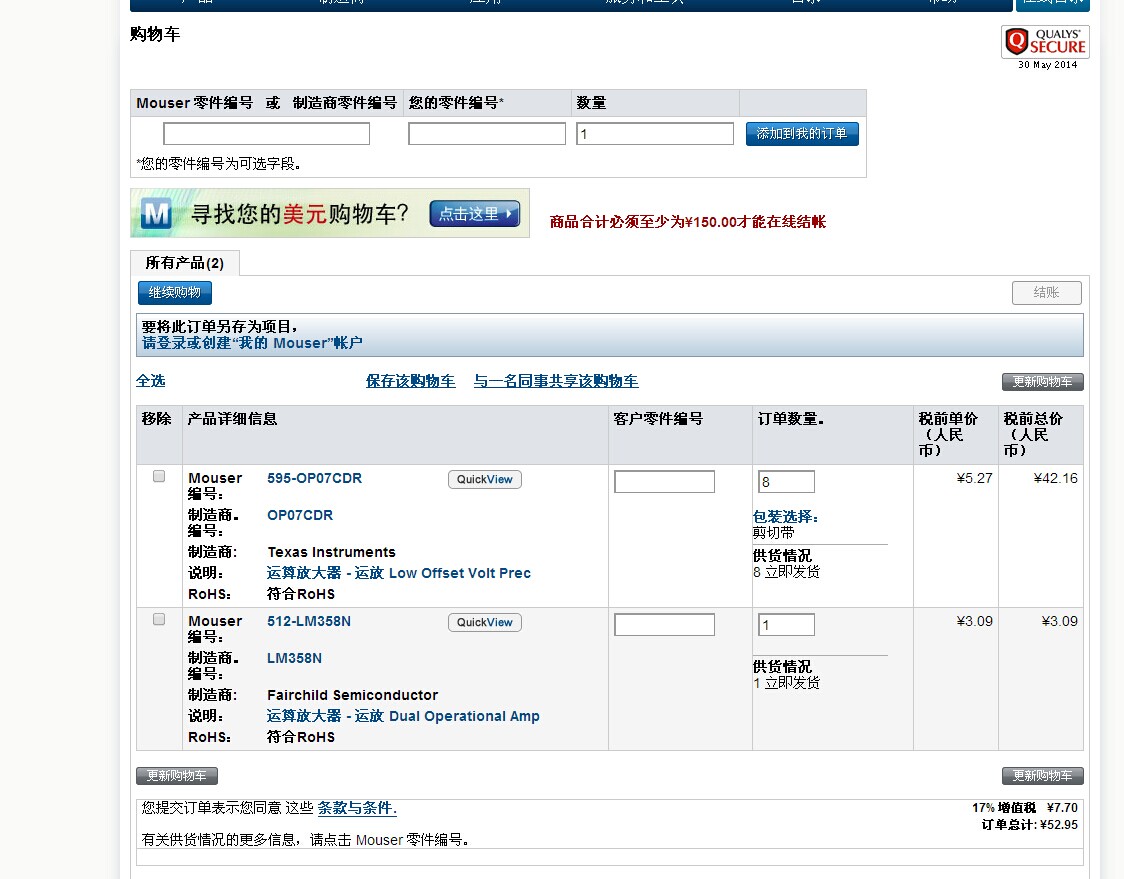
Task: Click 与一名同事共享该购物车 link
Action: [556, 381]
